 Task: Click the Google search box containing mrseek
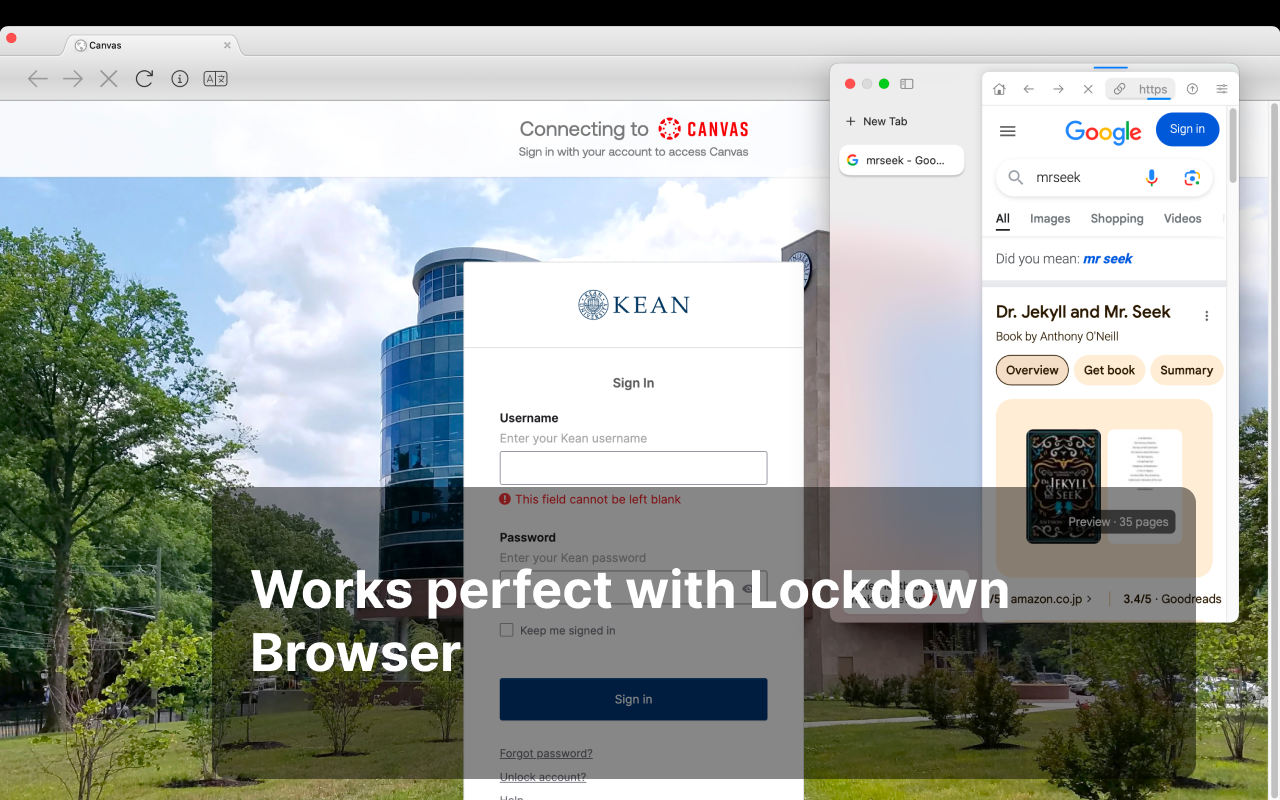(x=1104, y=177)
